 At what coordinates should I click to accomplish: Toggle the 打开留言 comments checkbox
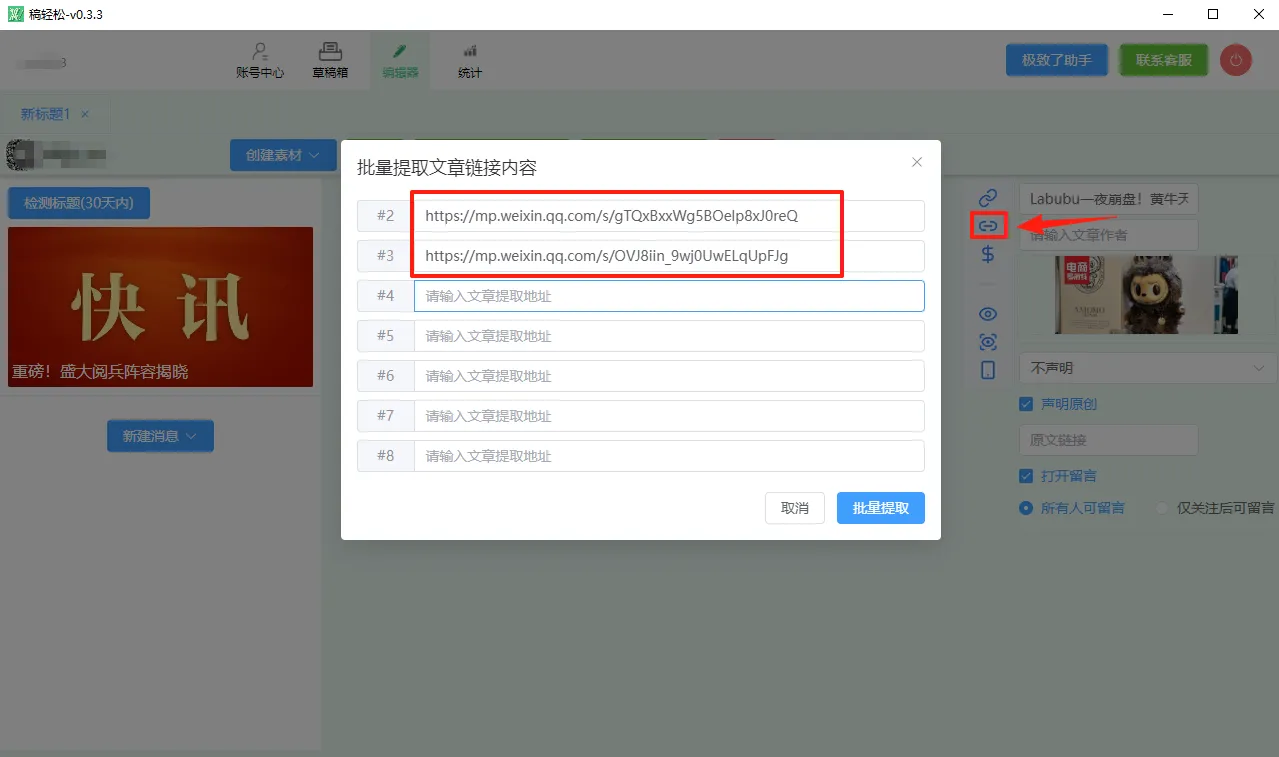tap(1024, 475)
